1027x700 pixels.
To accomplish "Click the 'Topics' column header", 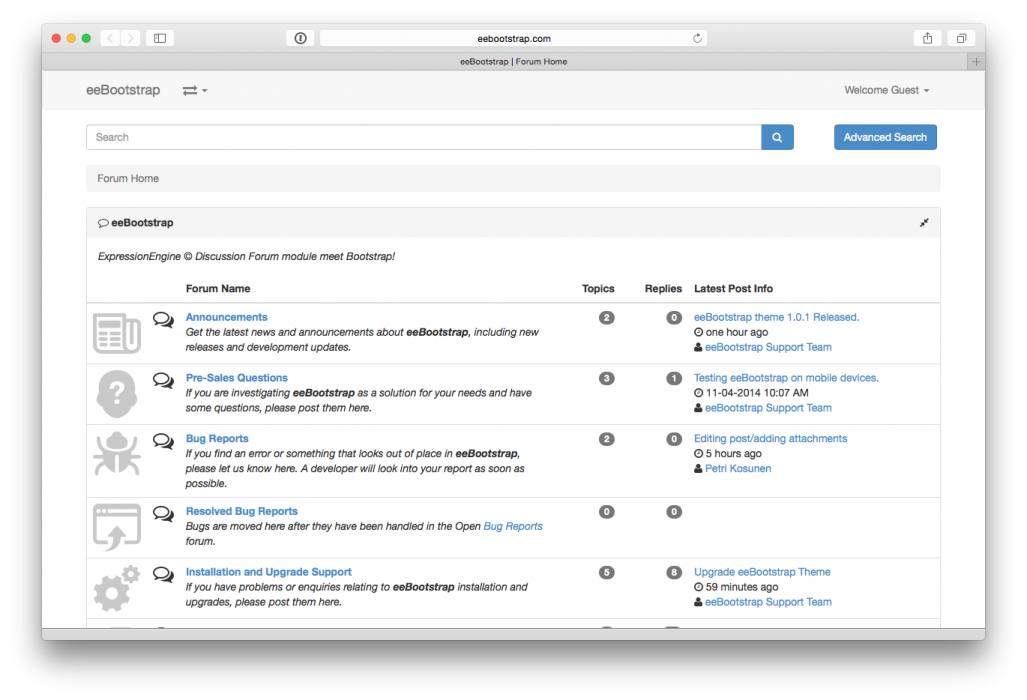I will pyautogui.click(x=598, y=289).
